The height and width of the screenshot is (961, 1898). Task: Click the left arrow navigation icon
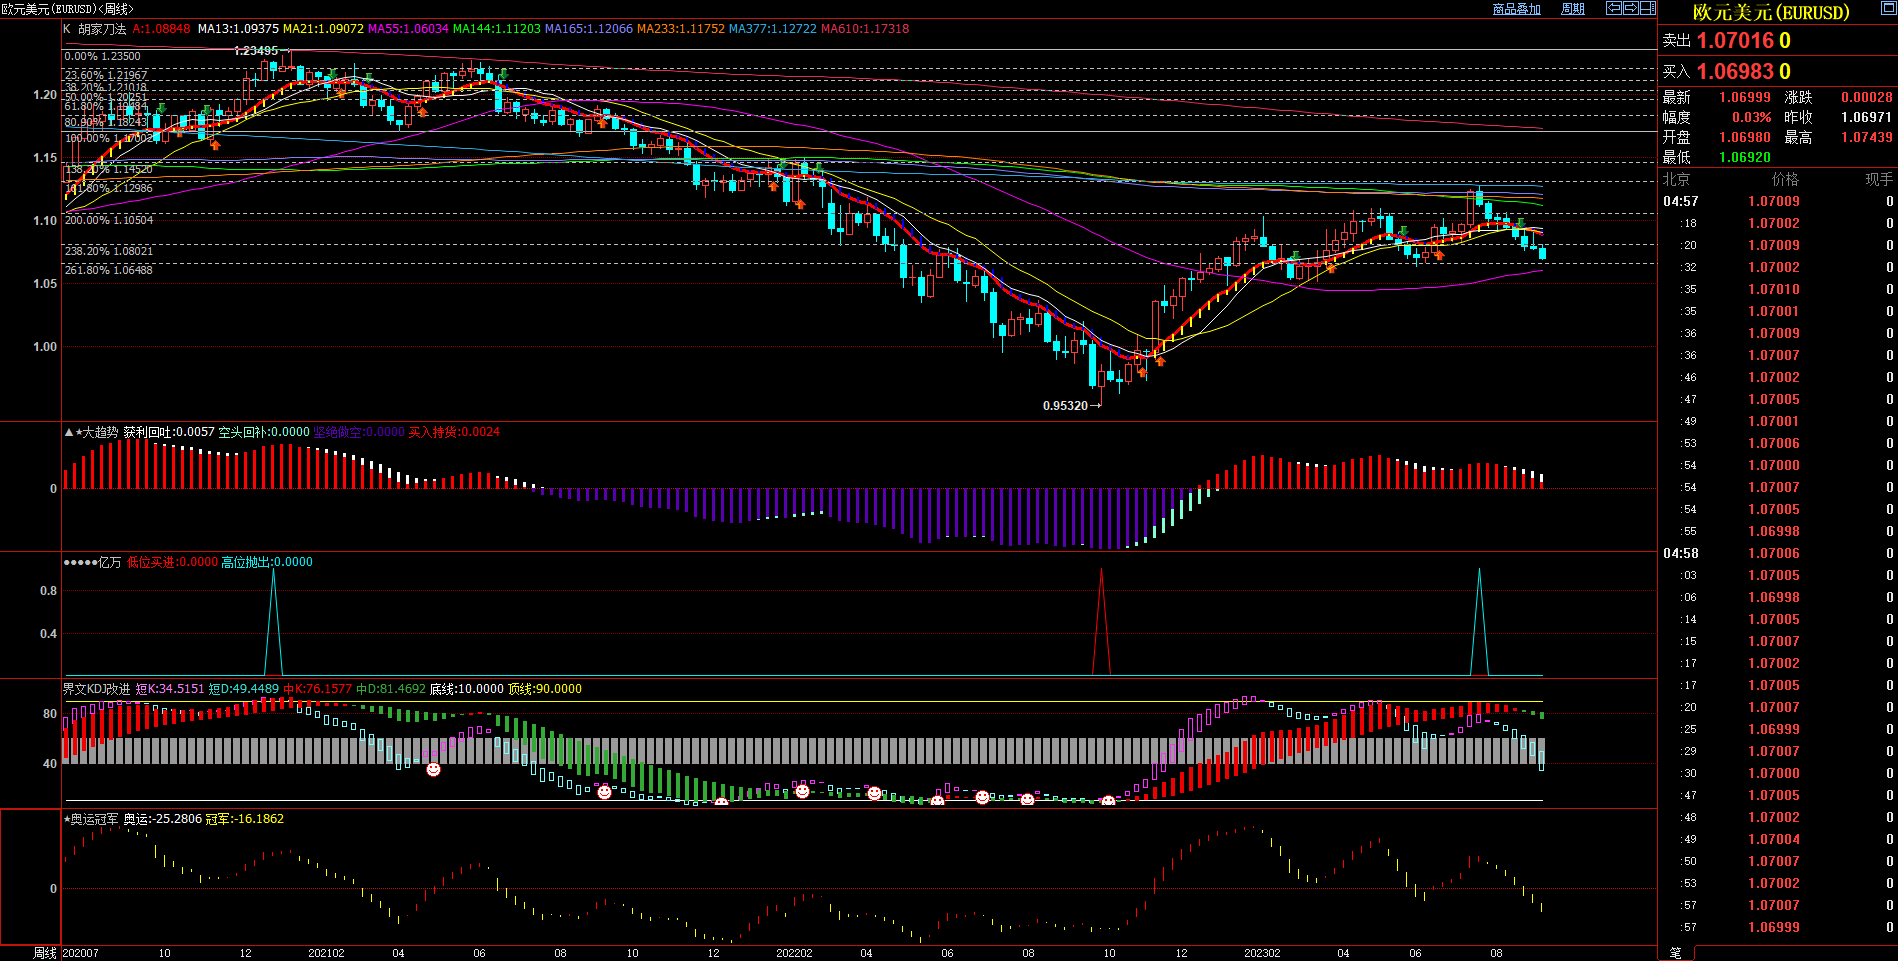point(1613,8)
